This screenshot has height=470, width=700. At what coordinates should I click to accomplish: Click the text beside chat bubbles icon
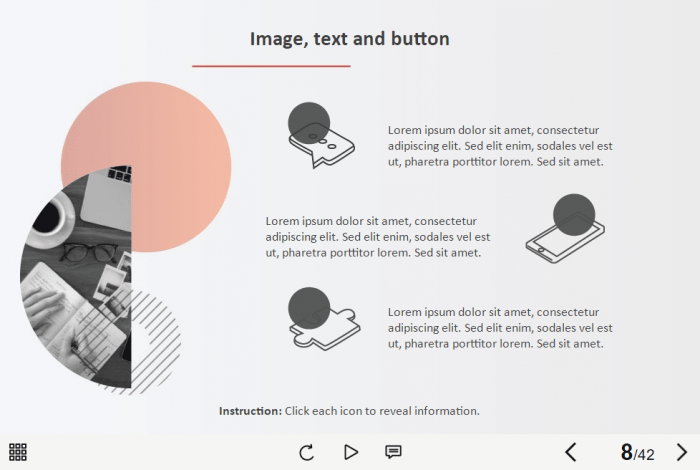[x=500, y=146]
